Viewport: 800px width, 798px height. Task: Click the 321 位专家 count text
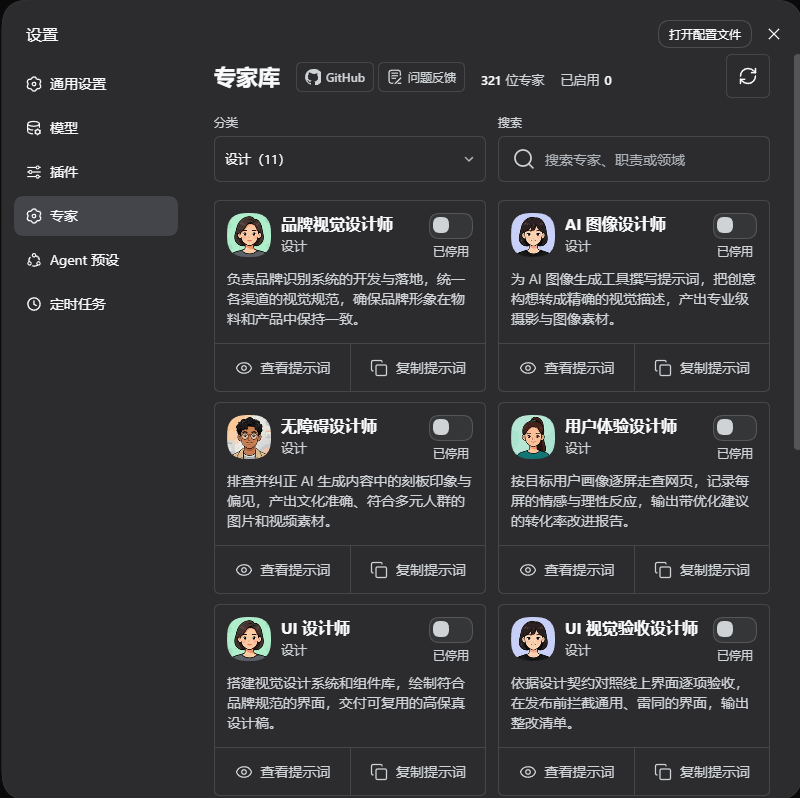[x=512, y=81]
